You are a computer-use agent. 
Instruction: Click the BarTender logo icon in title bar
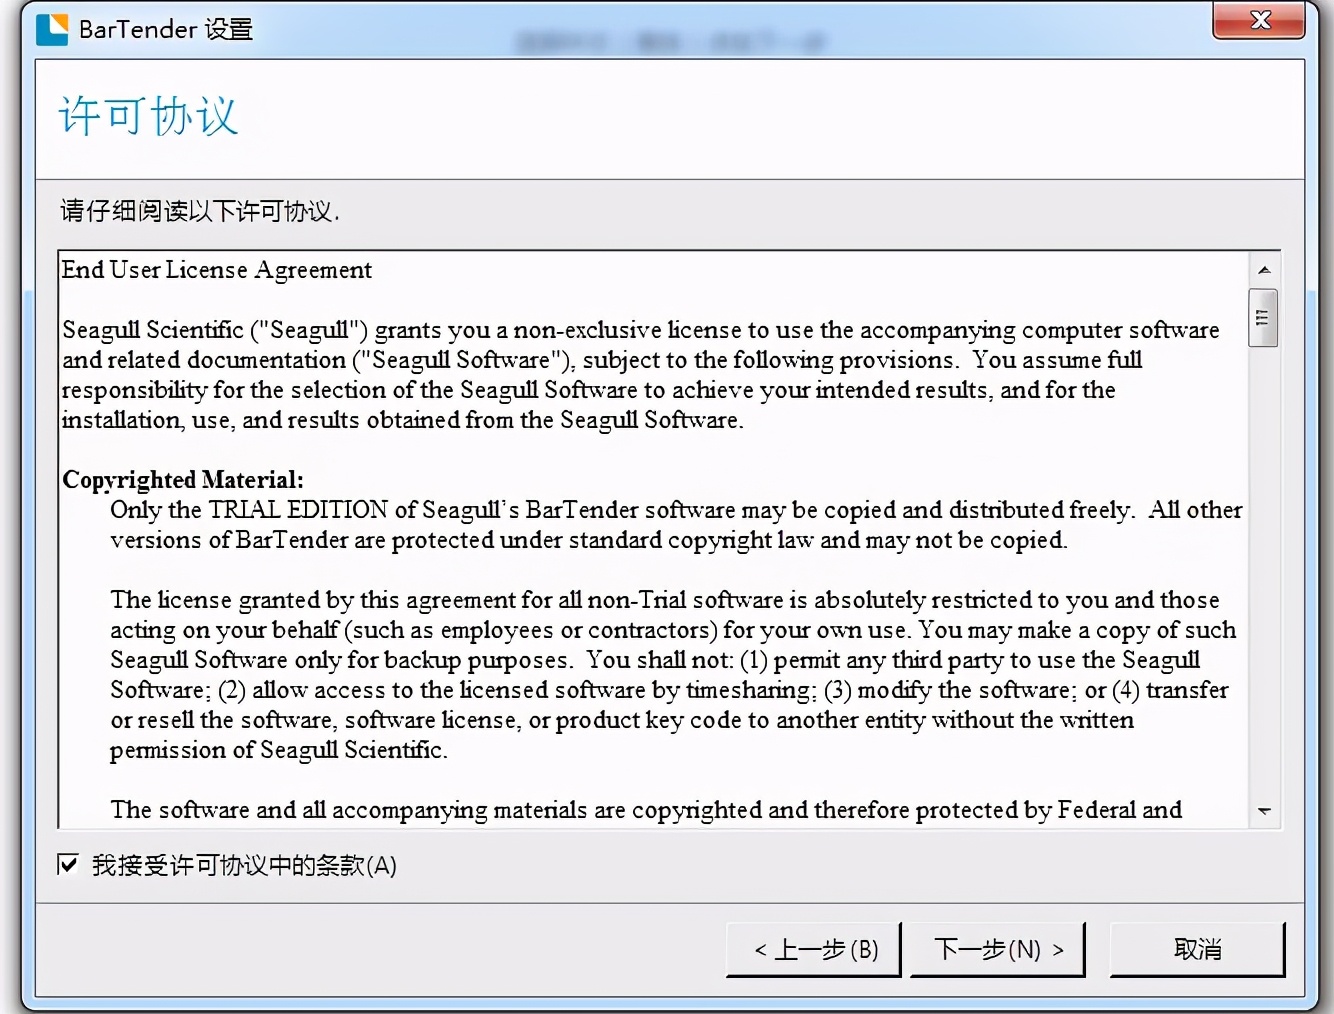[x=52, y=29]
